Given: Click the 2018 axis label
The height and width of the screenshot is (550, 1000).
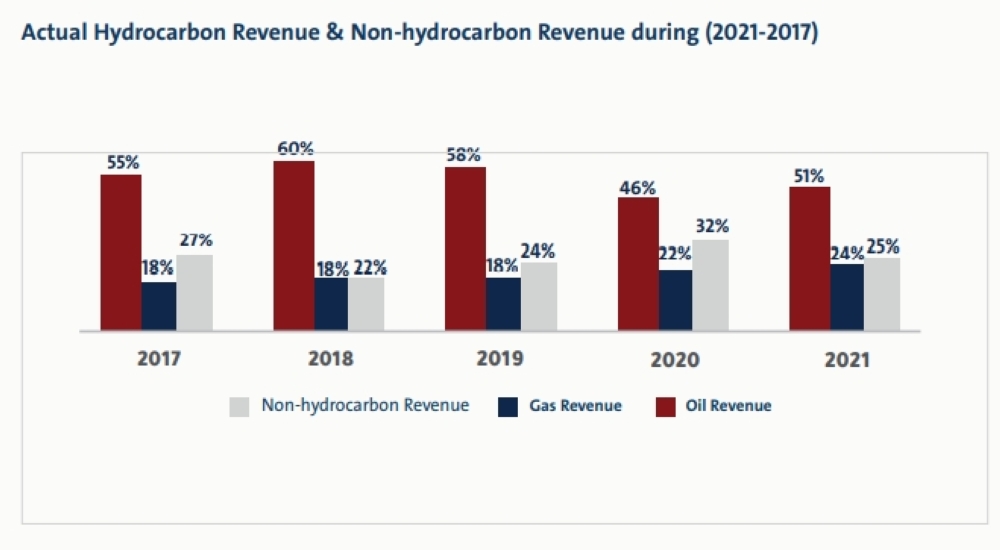Looking at the screenshot, I should 330,359.
